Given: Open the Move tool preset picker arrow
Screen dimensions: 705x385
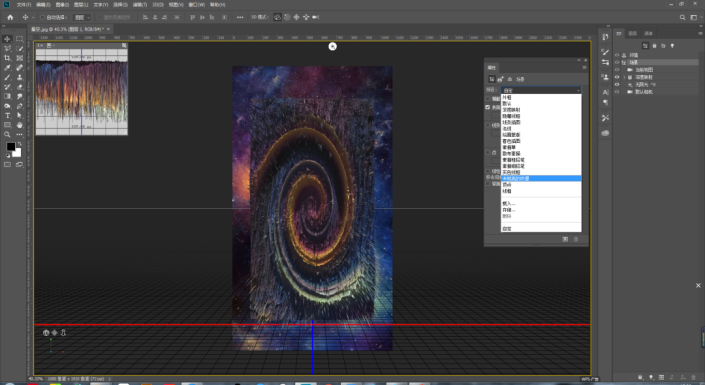Looking at the screenshot, I should click(x=33, y=18).
